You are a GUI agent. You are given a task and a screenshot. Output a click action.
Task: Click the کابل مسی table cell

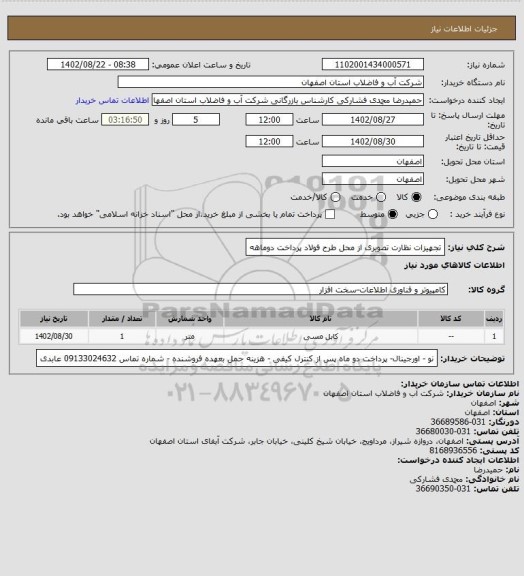(x=320, y=336)
